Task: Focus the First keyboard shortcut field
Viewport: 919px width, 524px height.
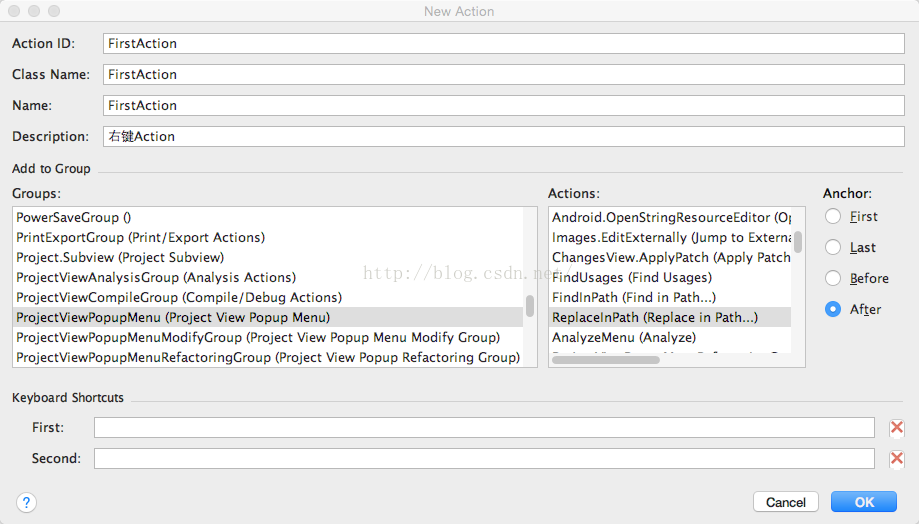Action: (484, 427)
